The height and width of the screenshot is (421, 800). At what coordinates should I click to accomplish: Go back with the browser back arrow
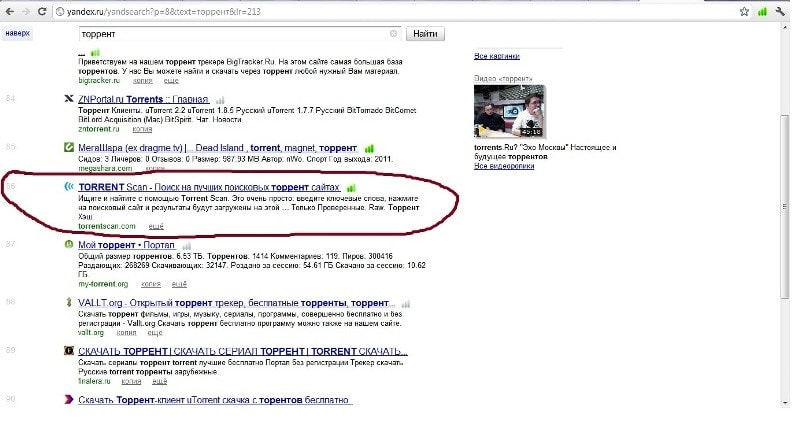point(10,11)
